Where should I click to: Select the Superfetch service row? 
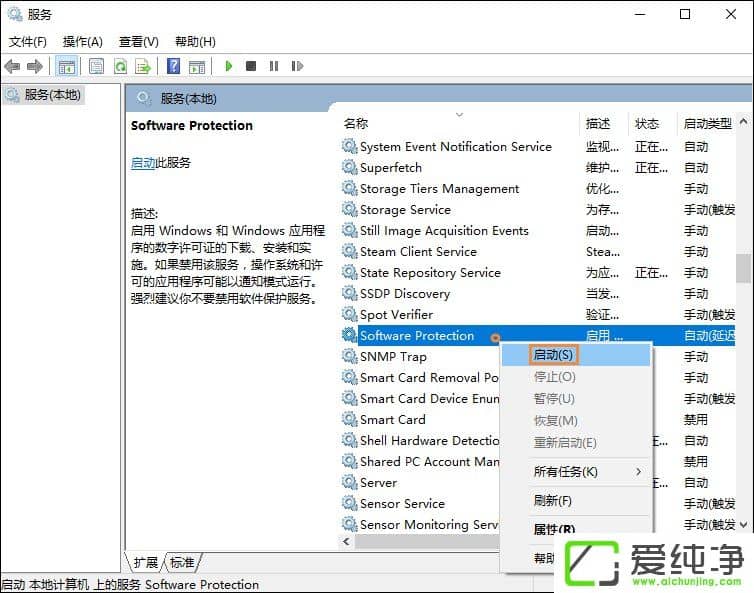click(391, 167)
